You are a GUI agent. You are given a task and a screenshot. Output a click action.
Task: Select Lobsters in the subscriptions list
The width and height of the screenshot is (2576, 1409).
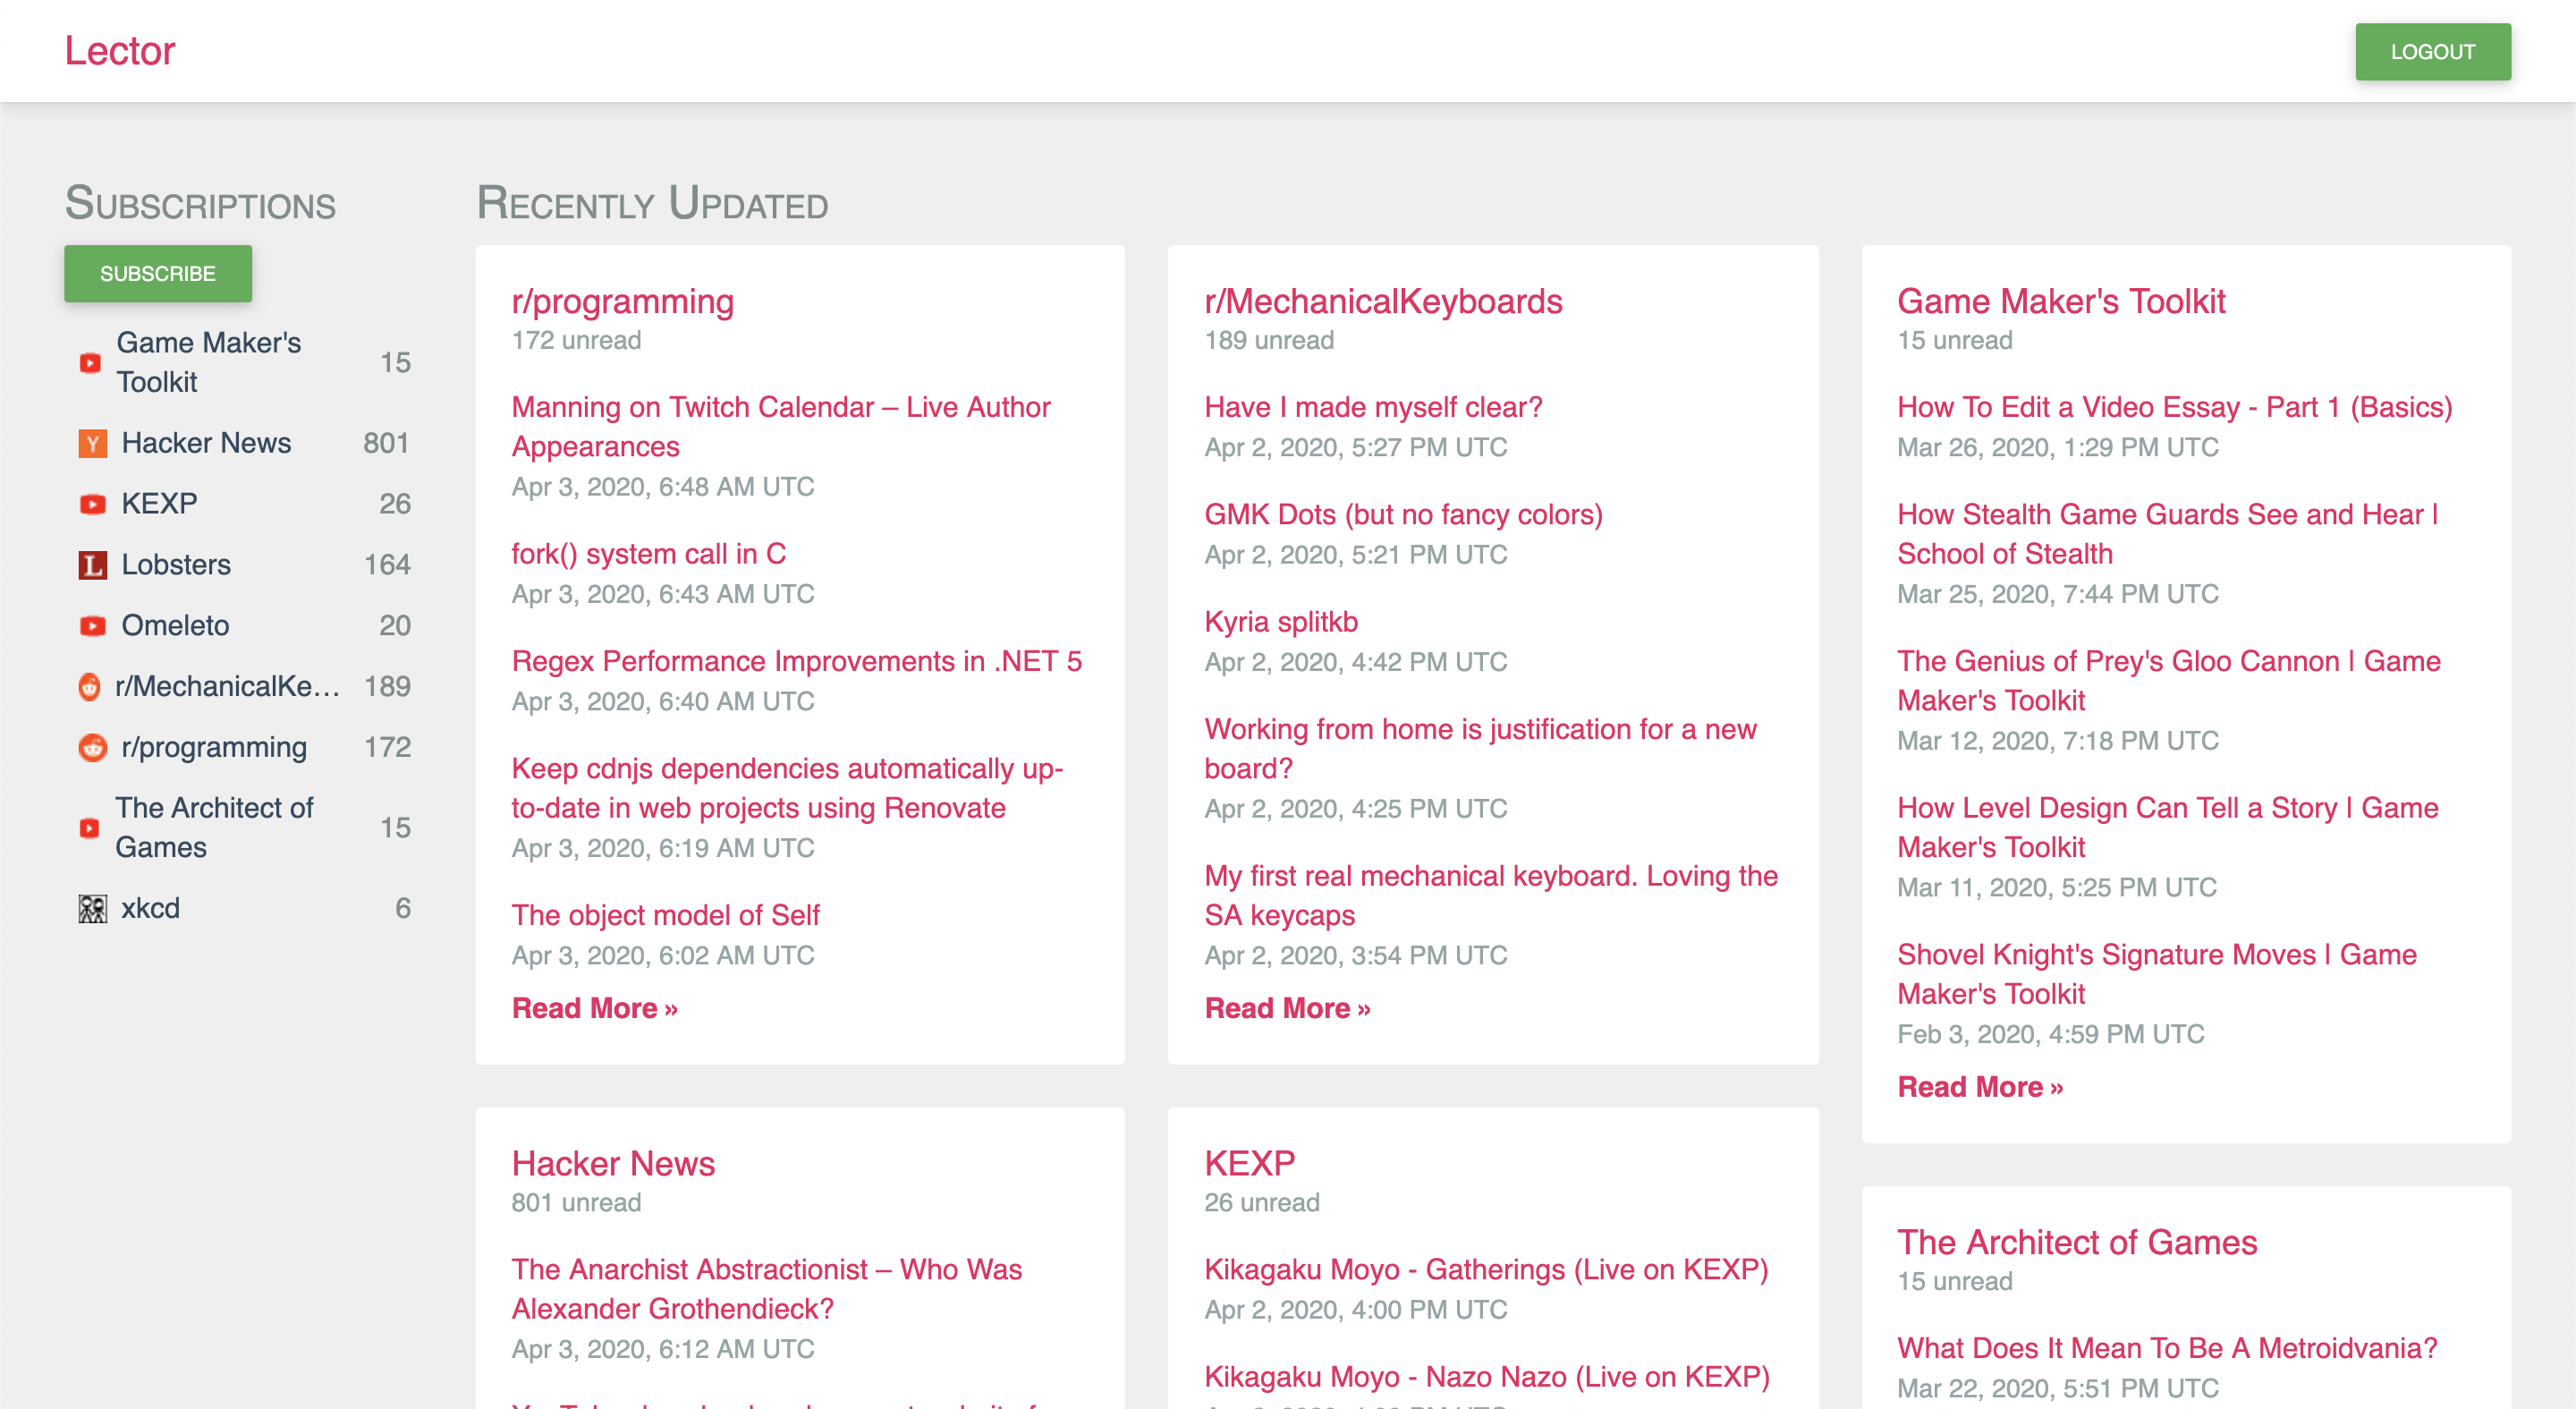[x=176, y=565]
